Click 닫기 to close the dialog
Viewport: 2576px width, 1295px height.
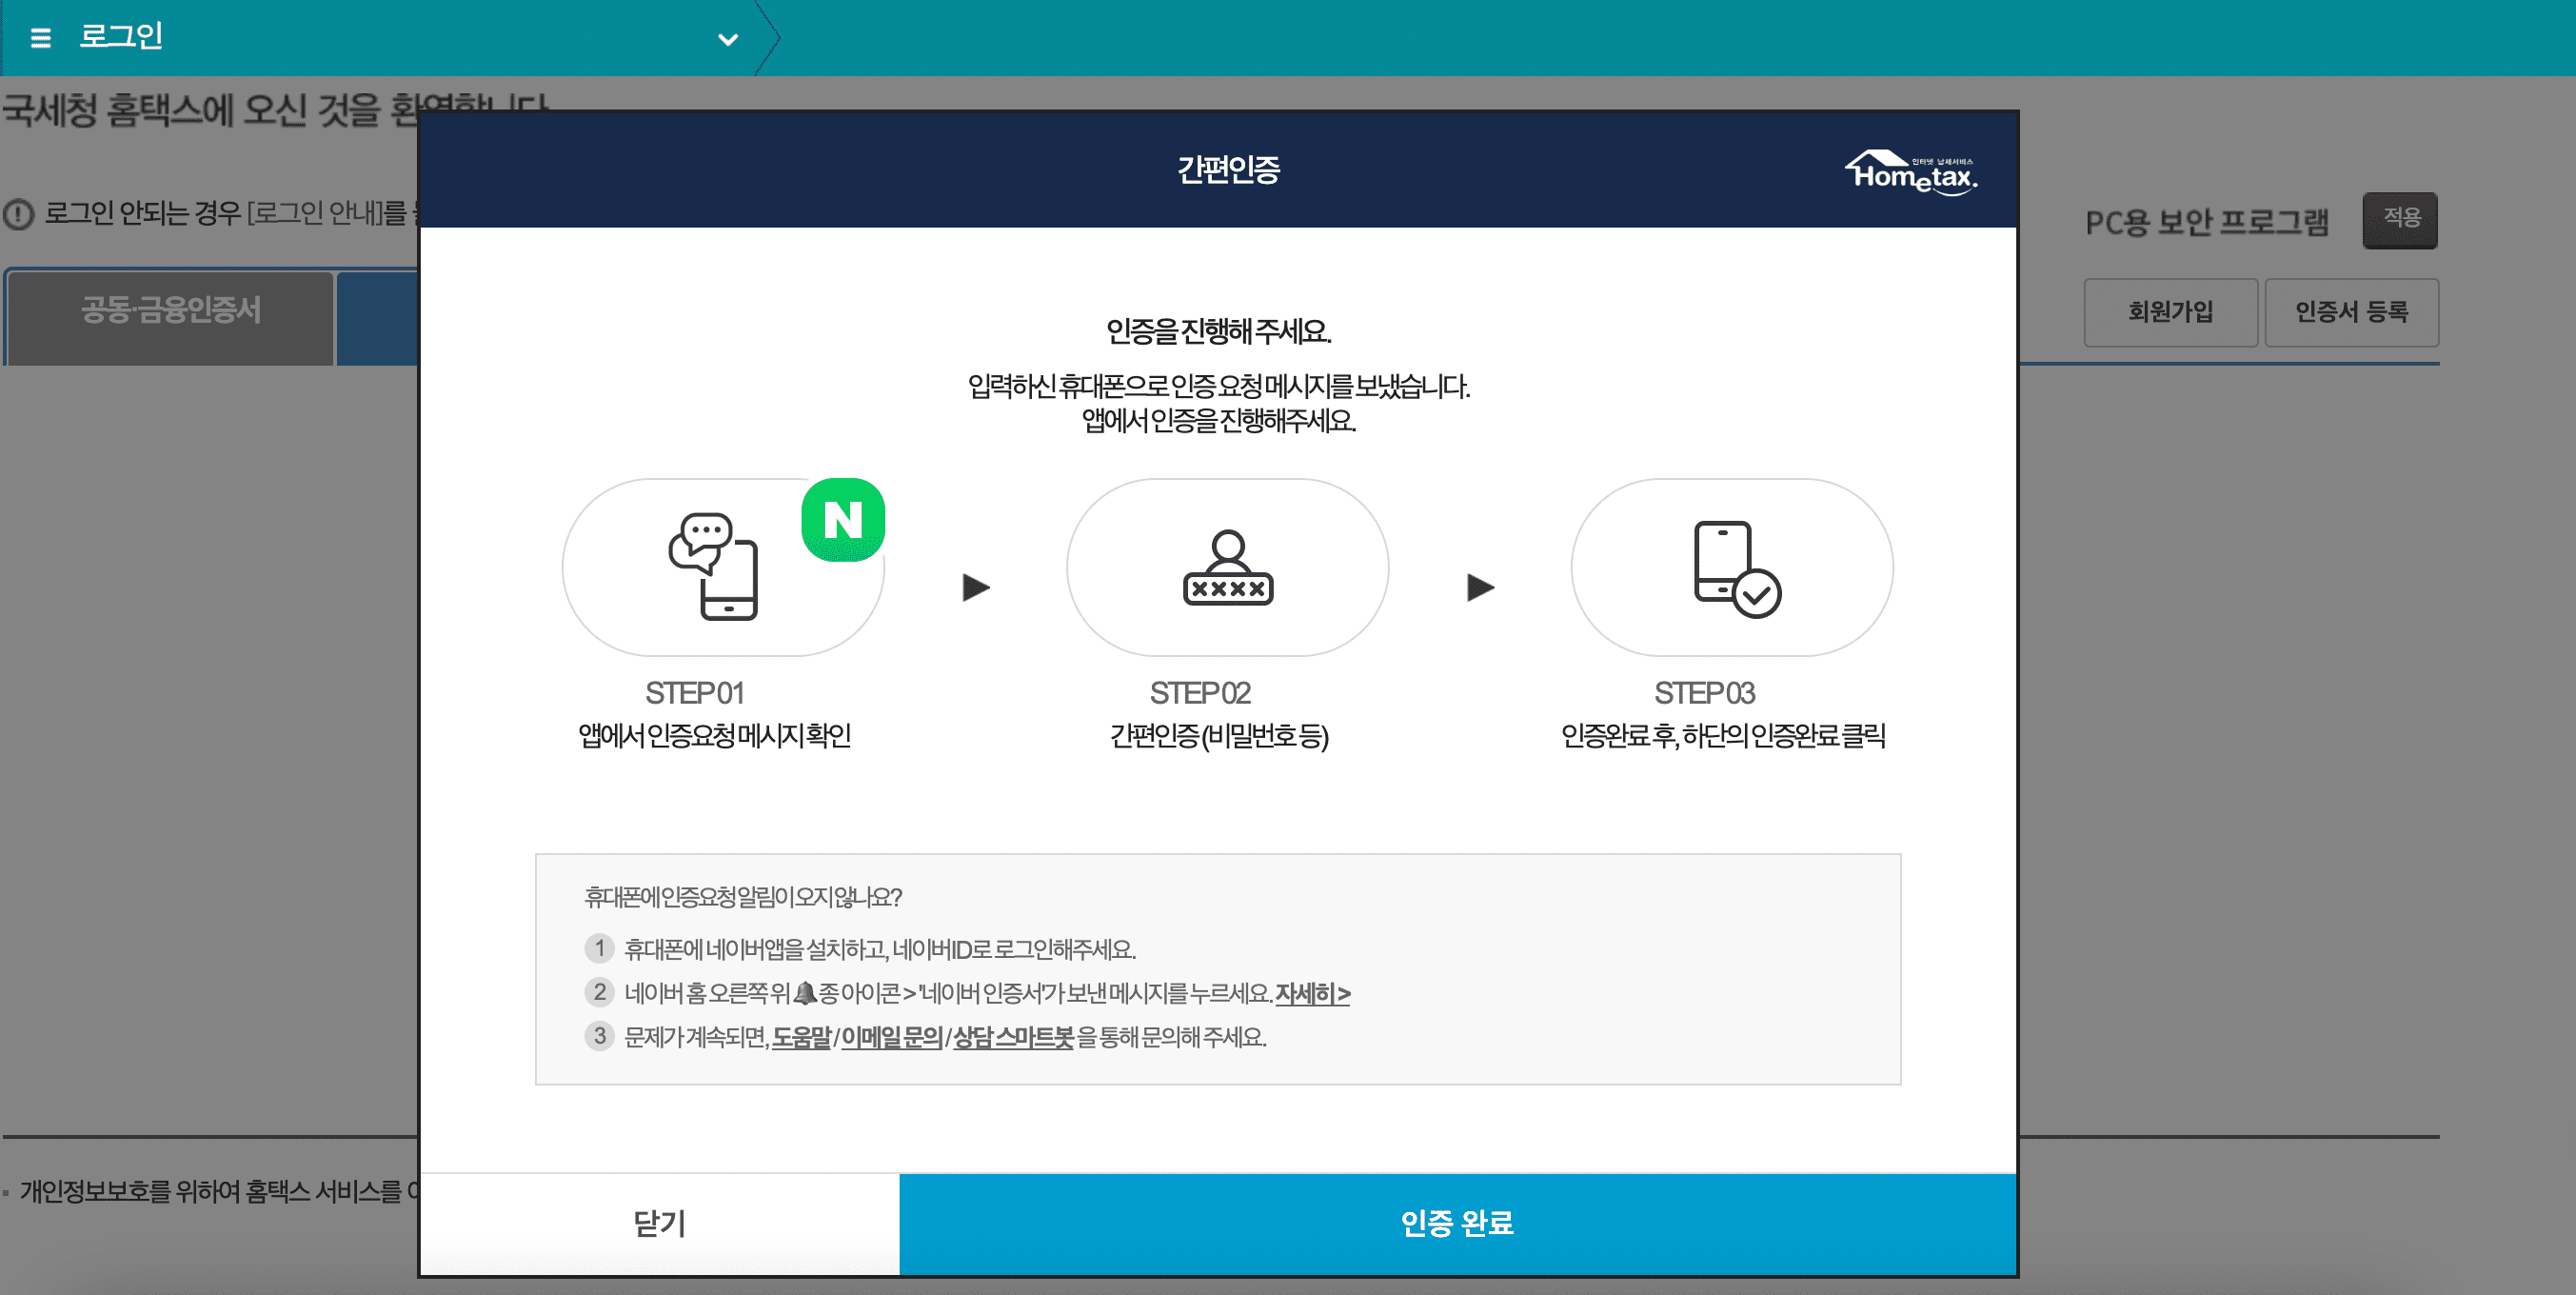tap(659, 1223)
